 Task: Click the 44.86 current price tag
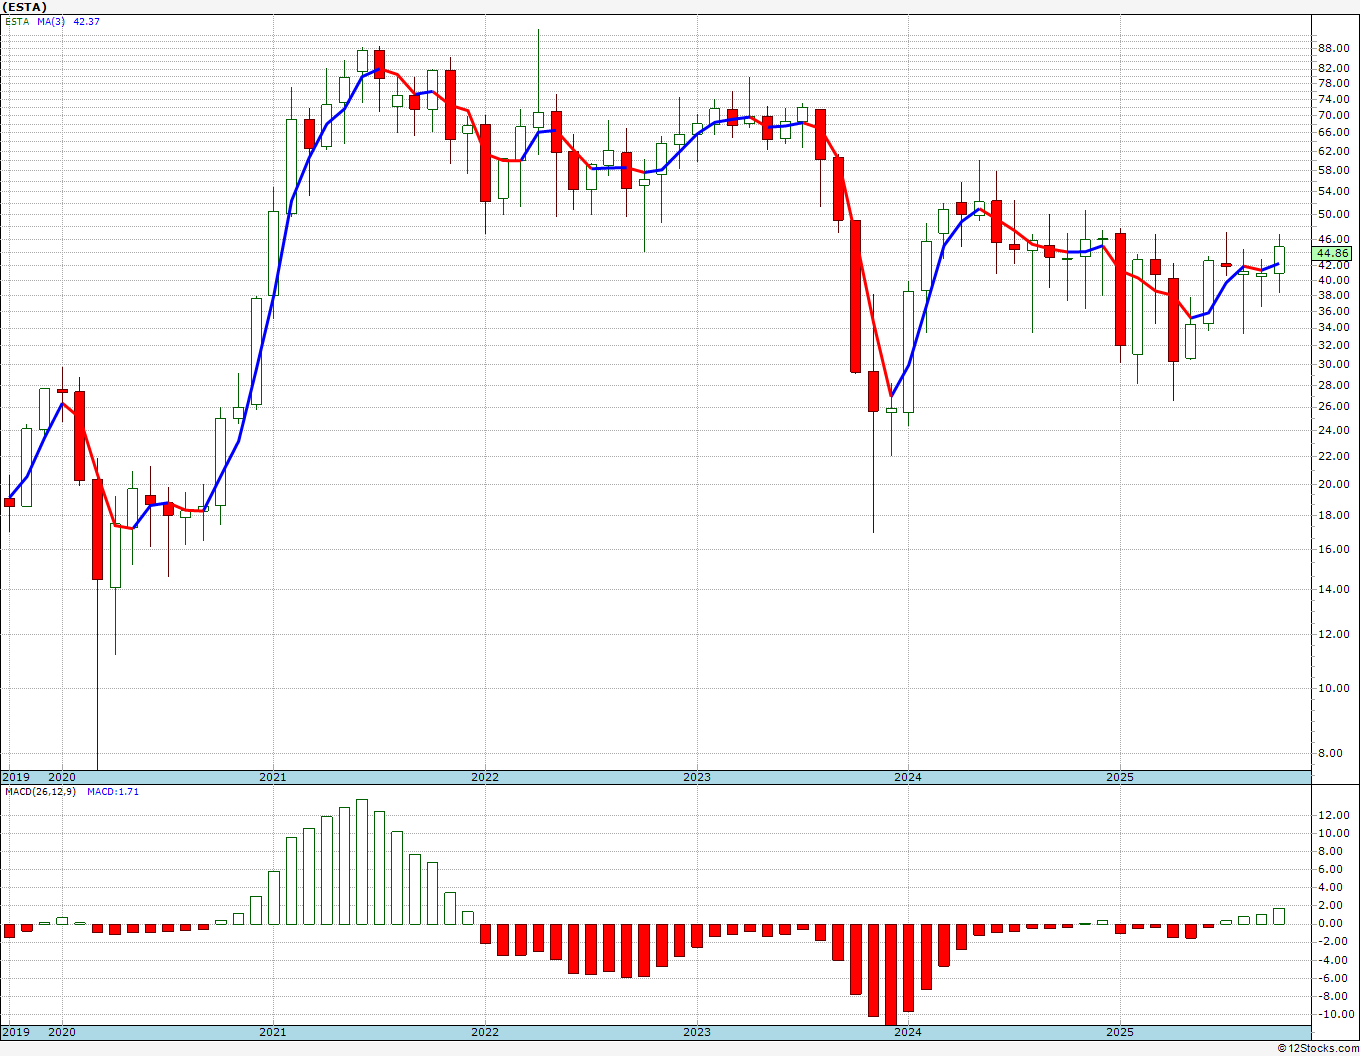pyautogui.click(x=1333, y=253)
